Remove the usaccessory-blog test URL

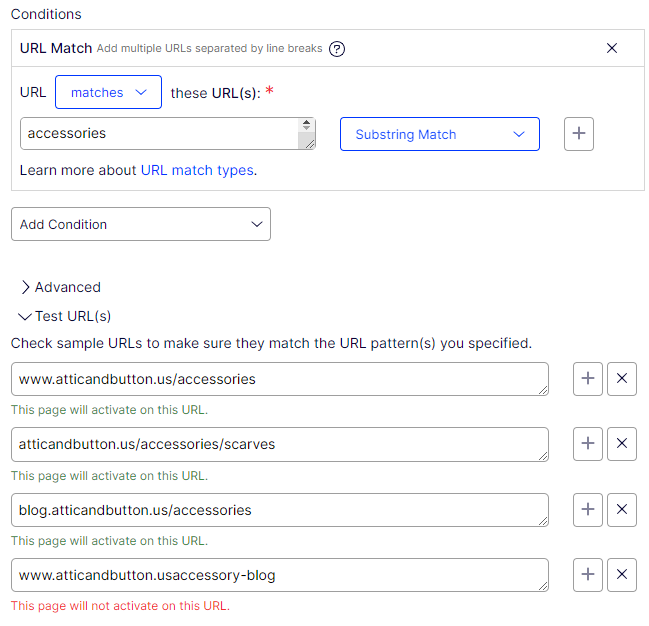point(622,575)
